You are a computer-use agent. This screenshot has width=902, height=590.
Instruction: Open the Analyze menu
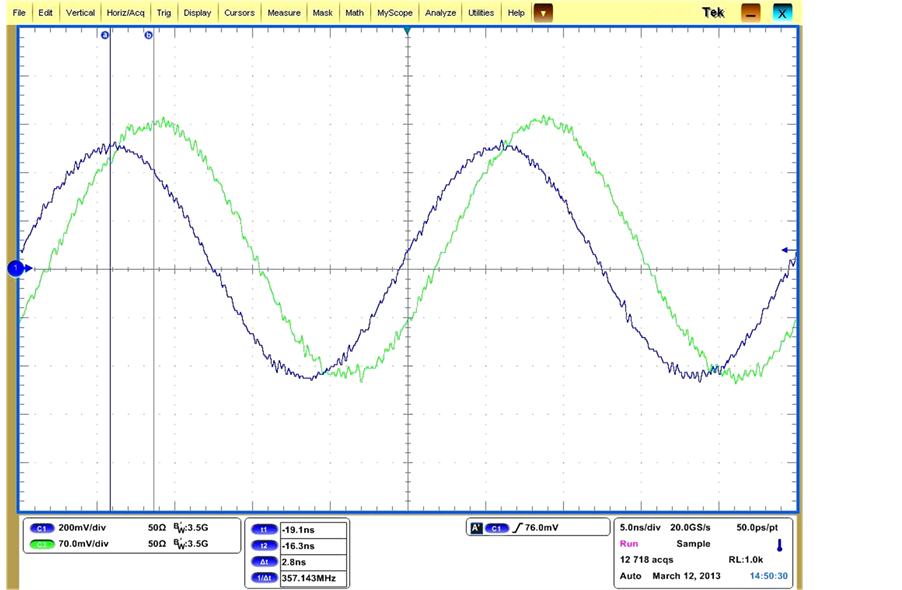[441, 13]
